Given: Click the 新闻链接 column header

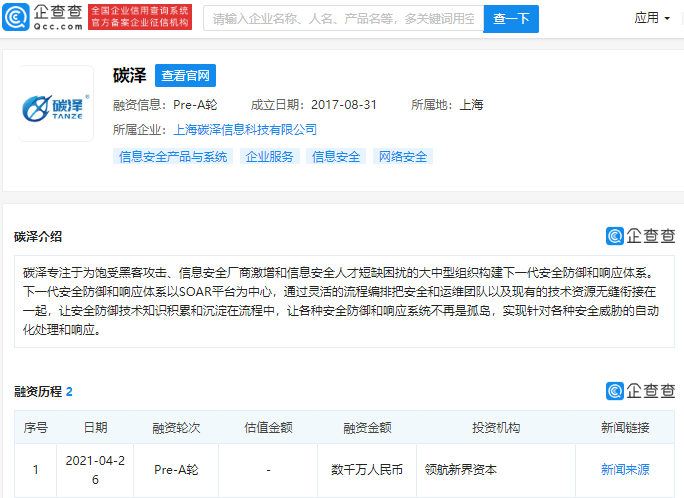Looking at the screenshot, I should point(625,428).
